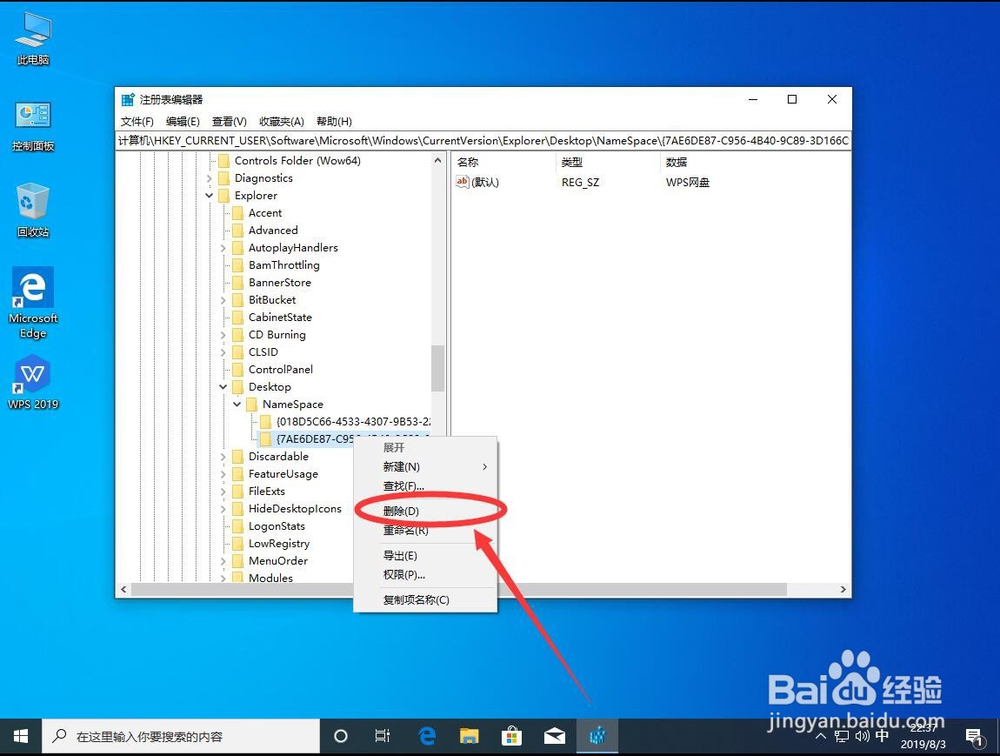This screenshot has height=756, width=1000.
Task: Open the 查看(V) menu
Action: (229, 121)
